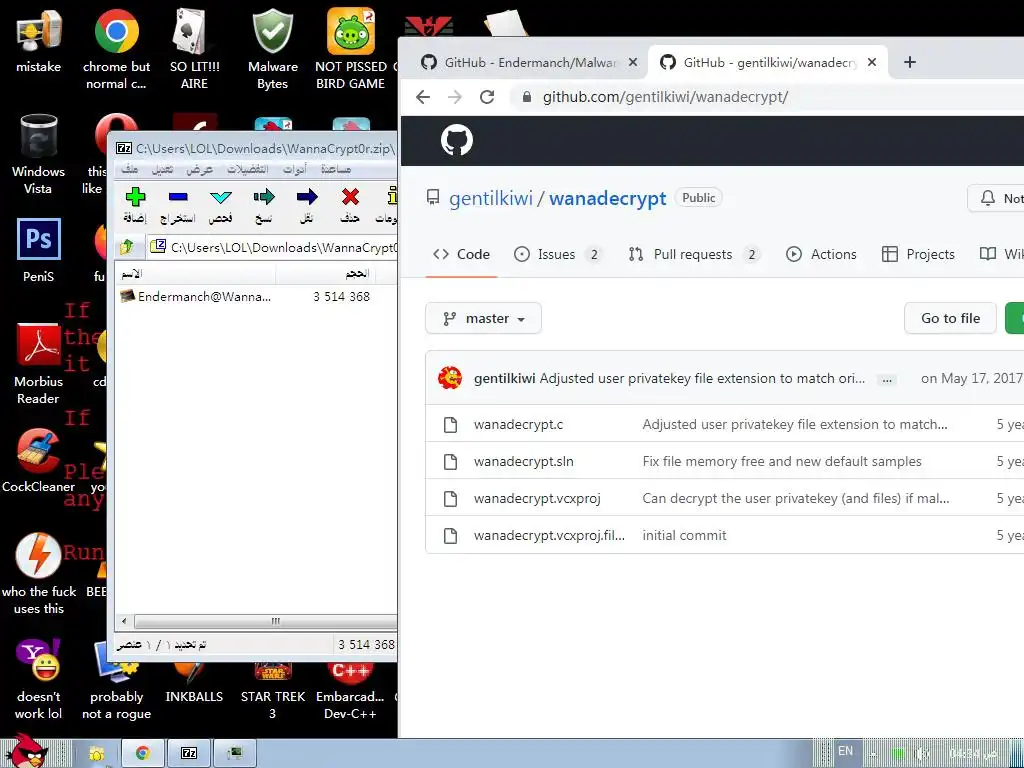Viewport: 1024px width, 768px height.
Task: Open the master branch dropdown
Action: tap(483, 318)
